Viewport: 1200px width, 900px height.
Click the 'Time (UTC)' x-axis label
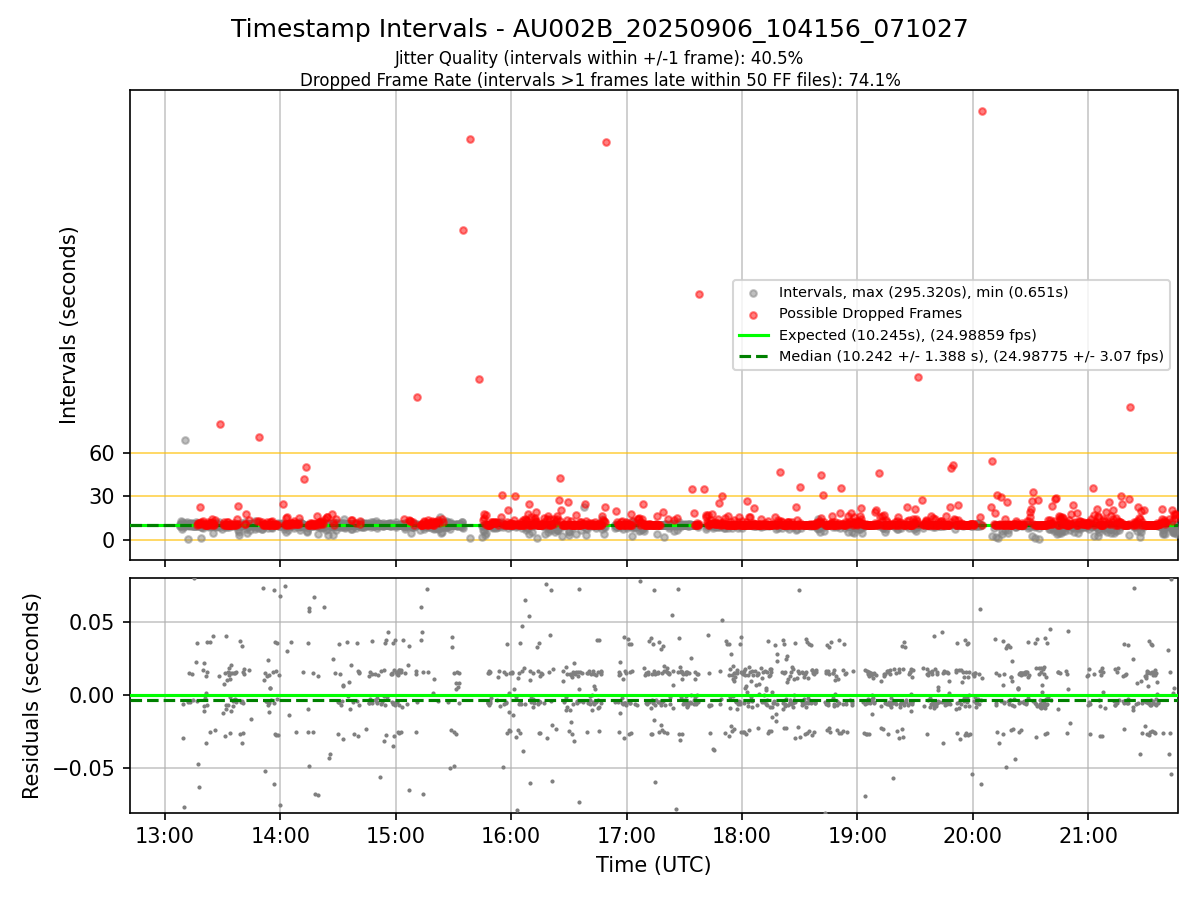(653, 865)
